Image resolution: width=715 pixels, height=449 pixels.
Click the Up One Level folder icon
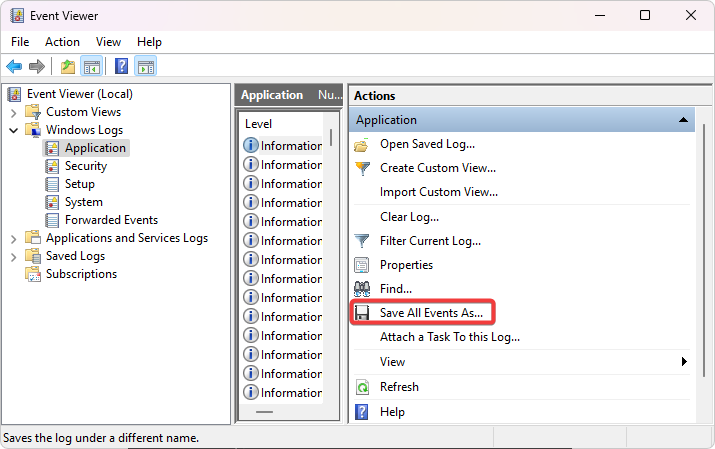[67, 67]
